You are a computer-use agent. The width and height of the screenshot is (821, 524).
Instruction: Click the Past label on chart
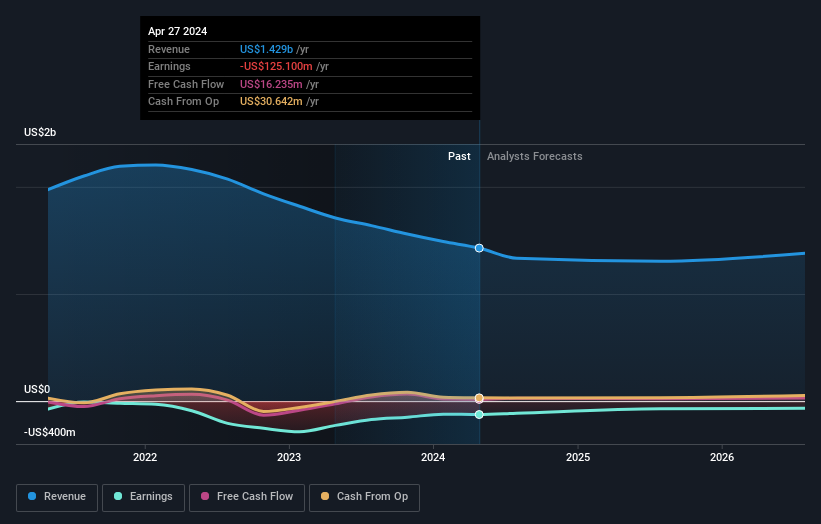pos(459,156)
